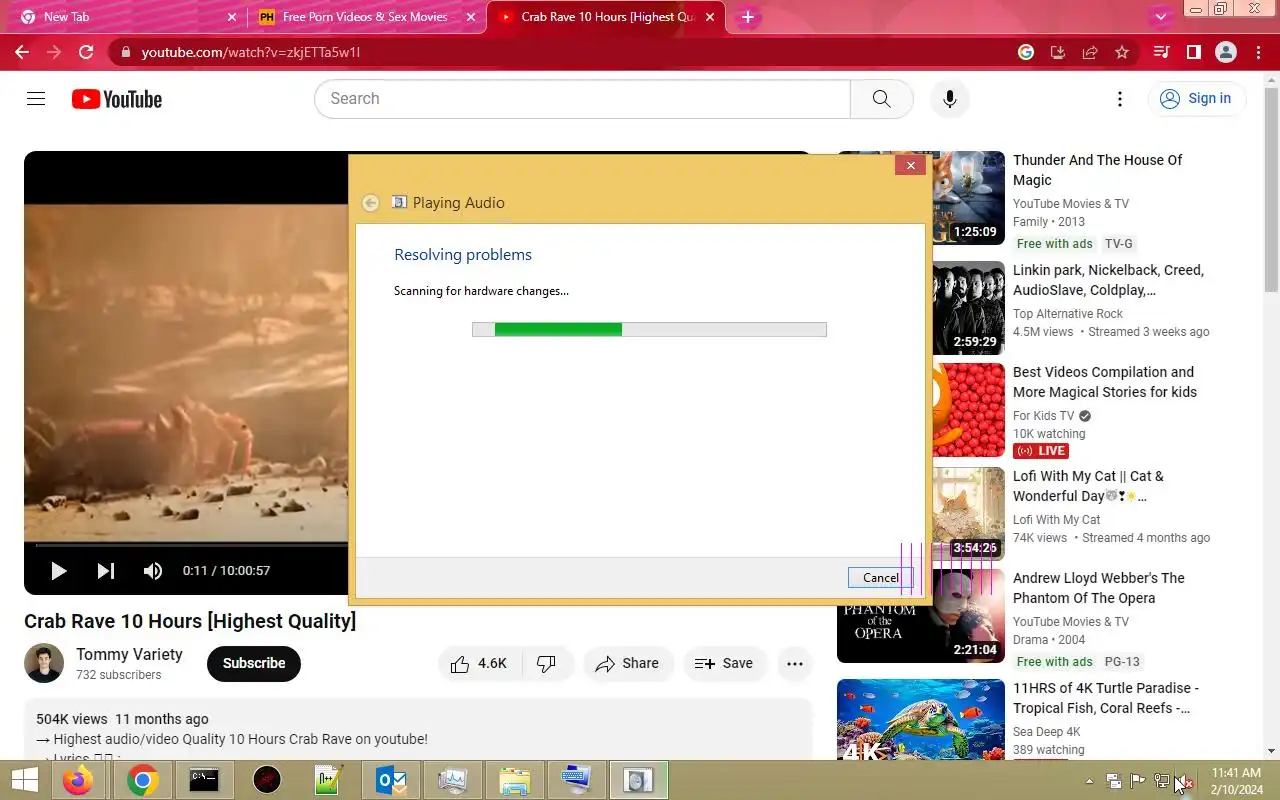
Task: Open the Windows Start button
Action: (24, 780)
